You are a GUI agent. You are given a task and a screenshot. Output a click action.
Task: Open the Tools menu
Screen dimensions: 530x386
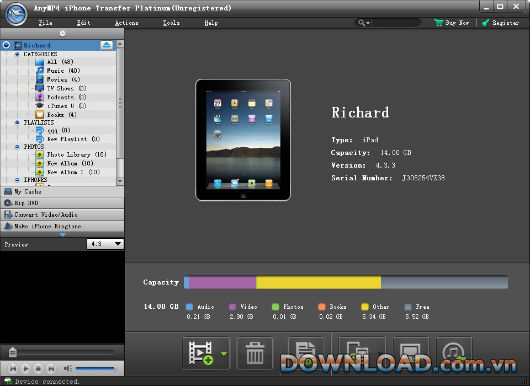pyautogui.click(x=171, y=23)
